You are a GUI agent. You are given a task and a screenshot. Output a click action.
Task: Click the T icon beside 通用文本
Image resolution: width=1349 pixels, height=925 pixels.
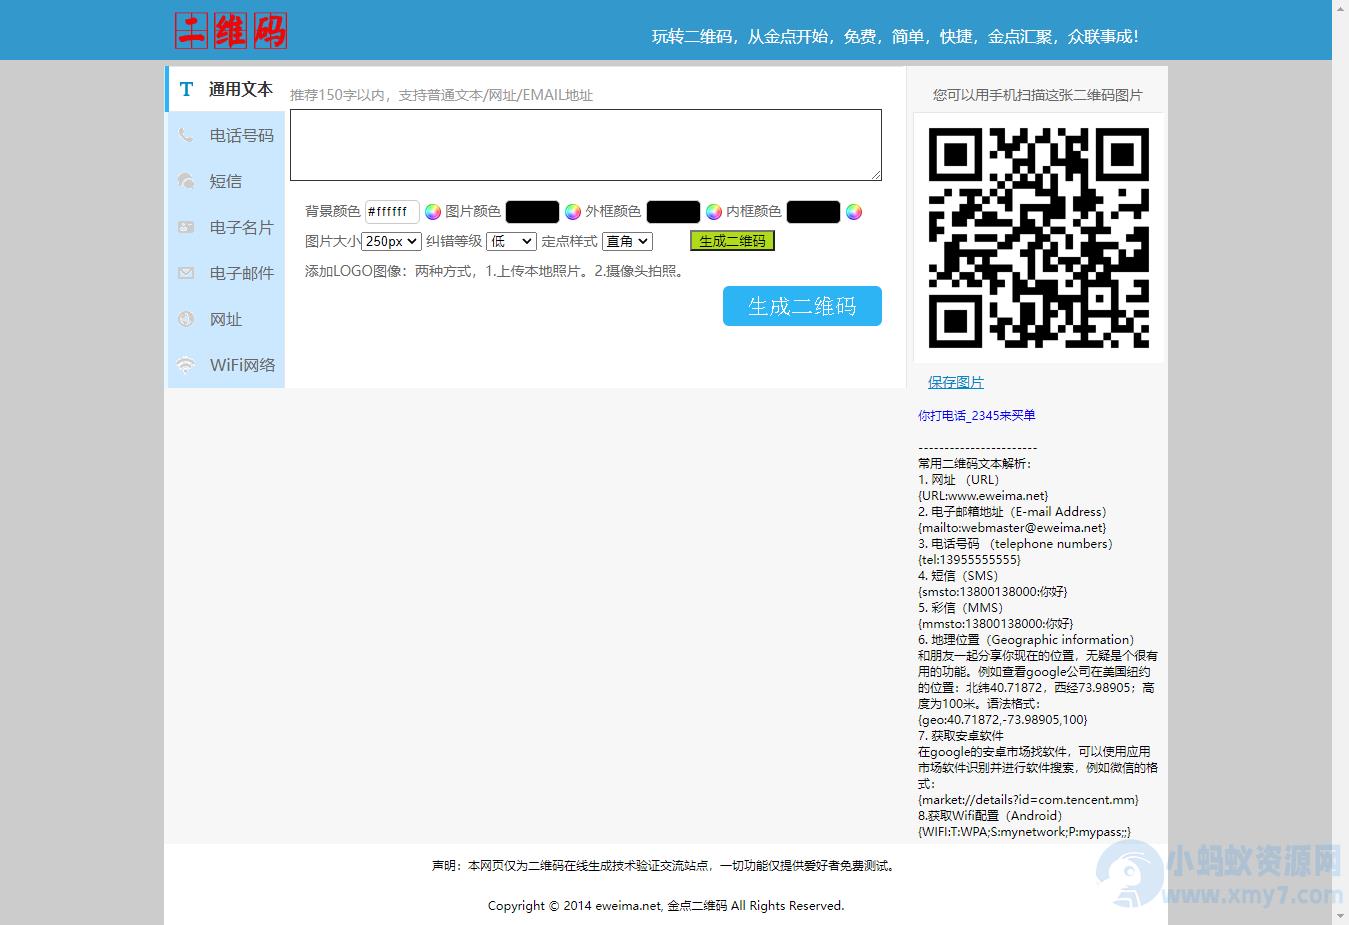[x=186, y=89]
